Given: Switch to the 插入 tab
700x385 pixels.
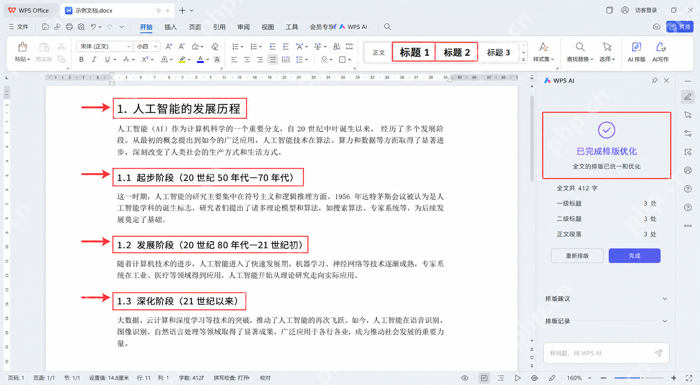Looking at the screenshot, I should tap(171, 27).
